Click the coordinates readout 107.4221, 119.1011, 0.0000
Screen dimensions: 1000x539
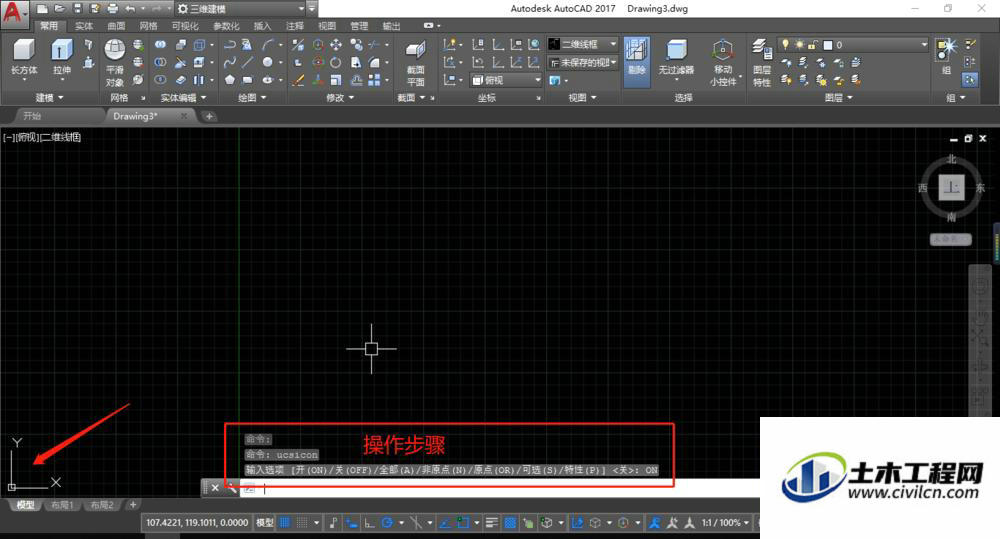tap(196, 523)
